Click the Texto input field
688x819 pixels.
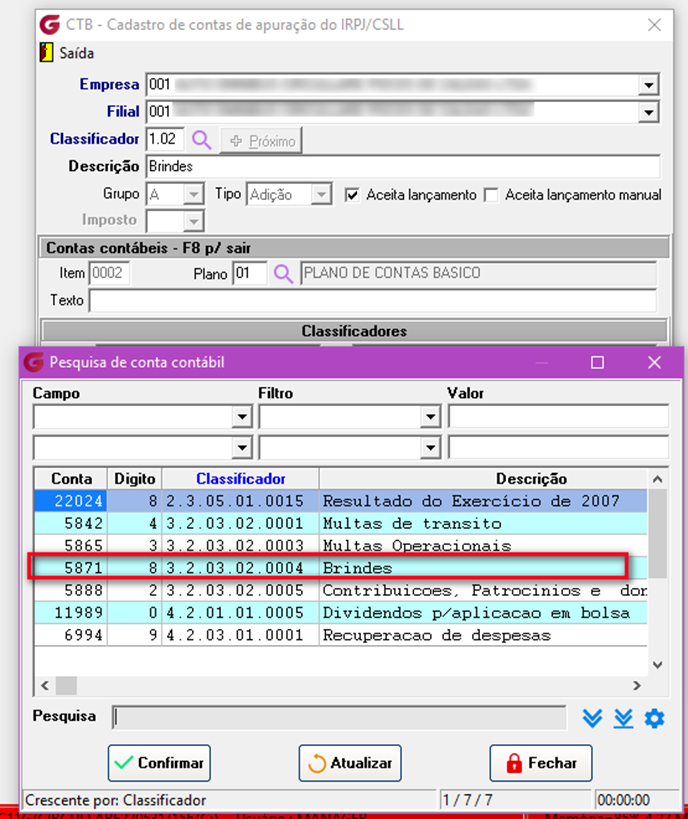pyautogui.click(x=373, y=301)
